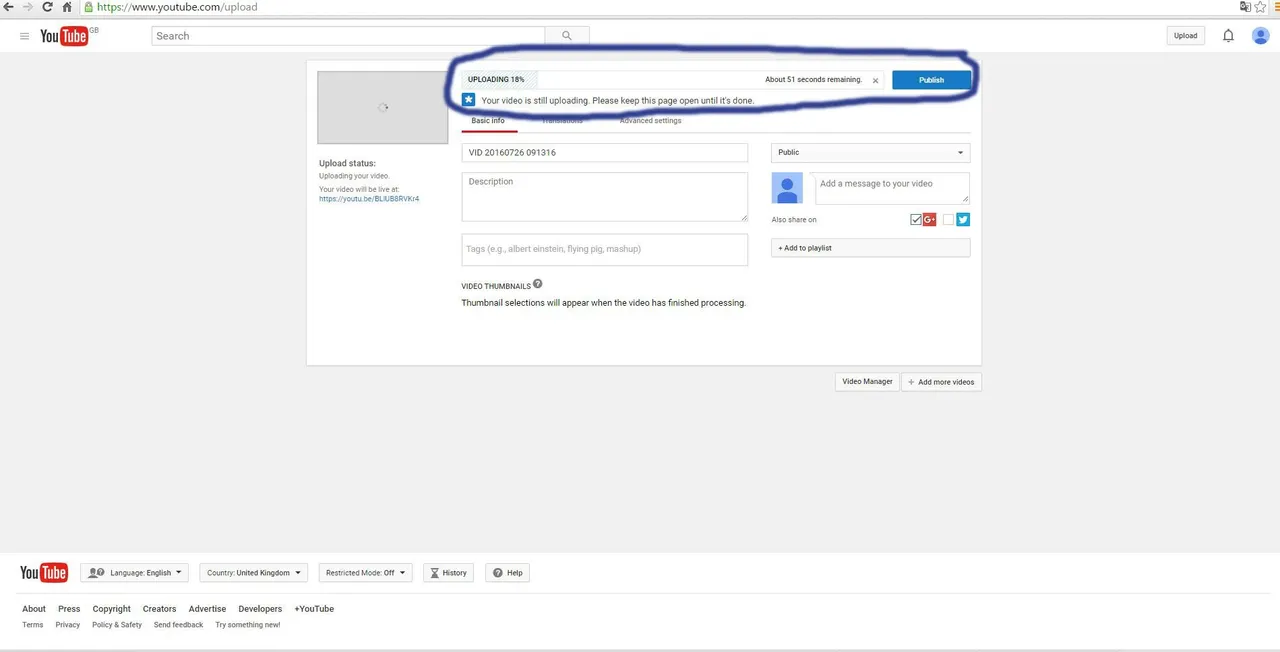Click the video title field VID 20160726 091316
This screenshot has height=652, width=1280.
605,153
